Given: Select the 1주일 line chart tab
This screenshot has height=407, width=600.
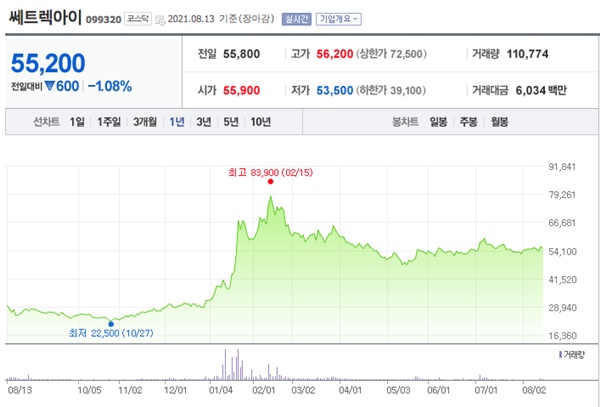Looking at the screenshot, I should (x=109, y=122).
